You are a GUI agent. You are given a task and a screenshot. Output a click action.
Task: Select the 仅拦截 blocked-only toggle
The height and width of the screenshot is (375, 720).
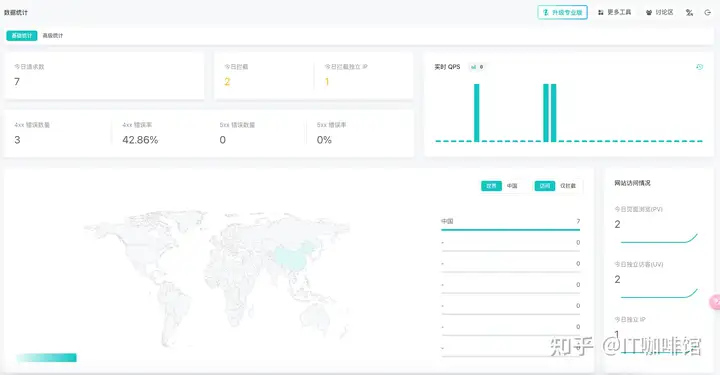pyautogui.click(x=568, y=186)
